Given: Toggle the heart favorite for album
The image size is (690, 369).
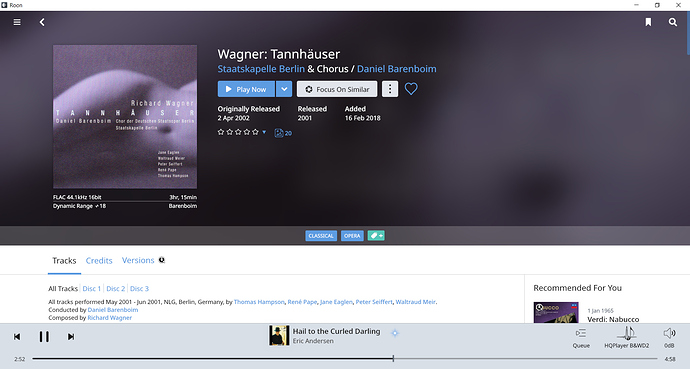Looking at the screenshot, I should (411, 89).
